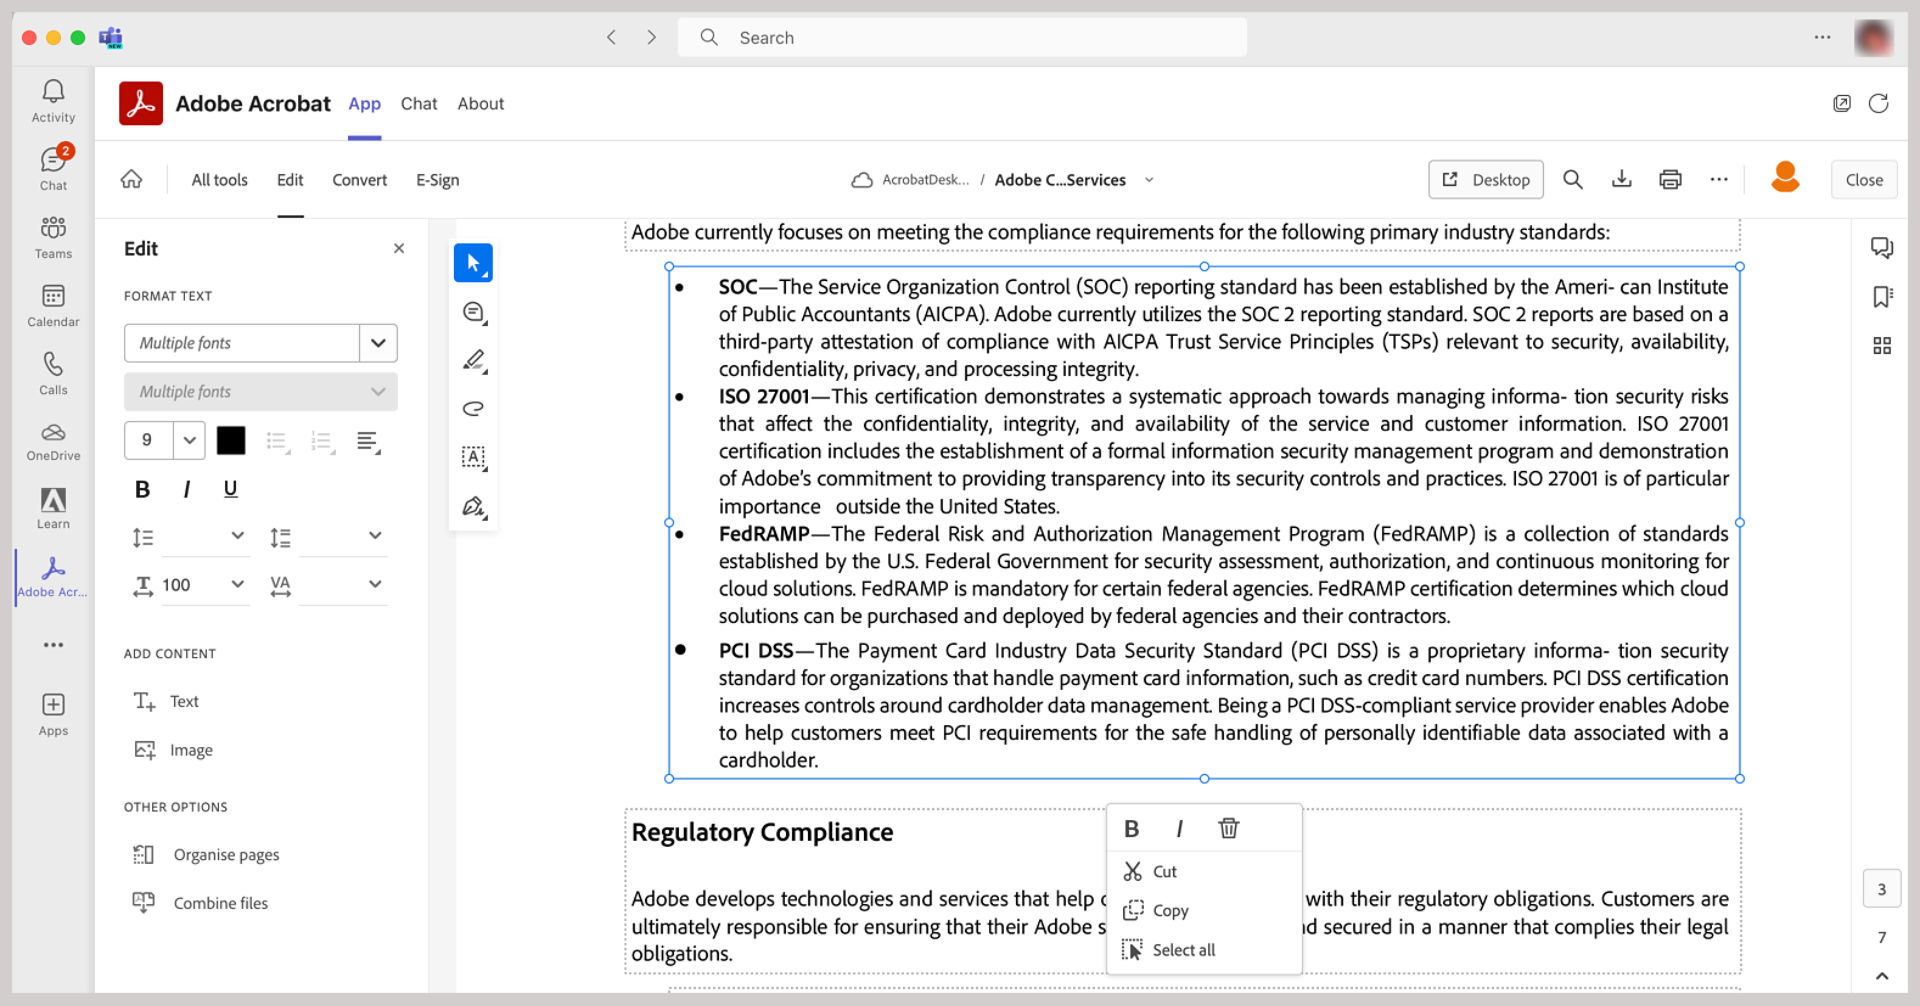Click the Close button

(1864, 179)
